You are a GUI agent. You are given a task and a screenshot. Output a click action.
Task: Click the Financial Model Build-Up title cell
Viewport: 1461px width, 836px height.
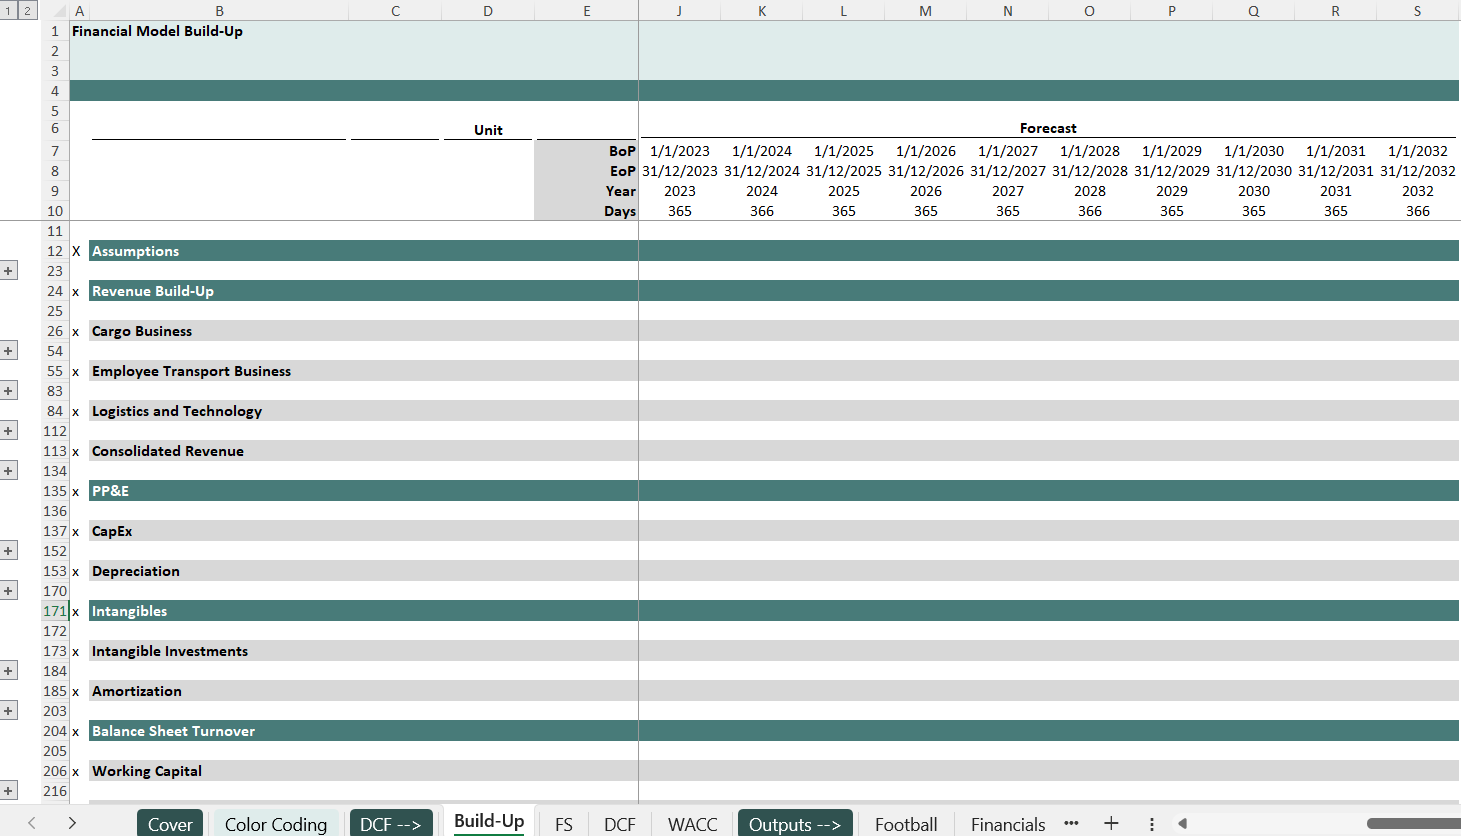[157, 31]
